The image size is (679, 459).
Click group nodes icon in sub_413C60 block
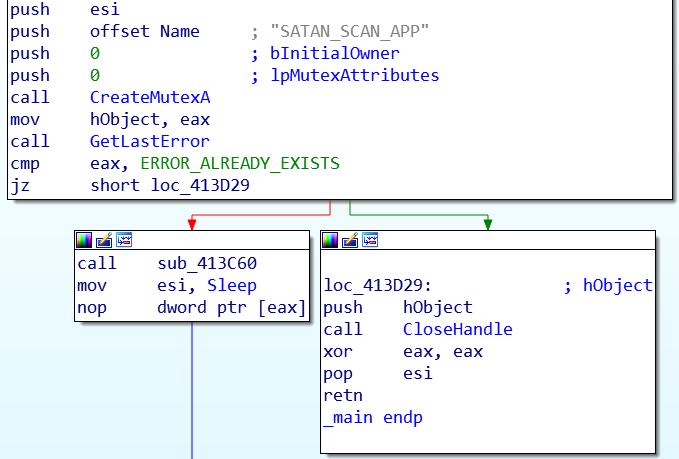click(x=124, y=240)
